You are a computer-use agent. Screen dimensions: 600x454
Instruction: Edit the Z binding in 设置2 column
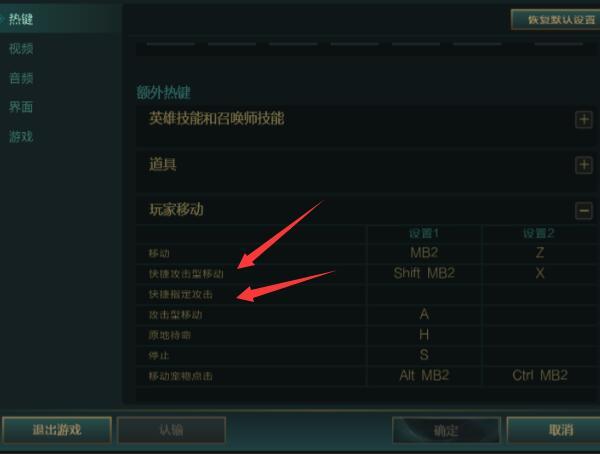point(540,253)
